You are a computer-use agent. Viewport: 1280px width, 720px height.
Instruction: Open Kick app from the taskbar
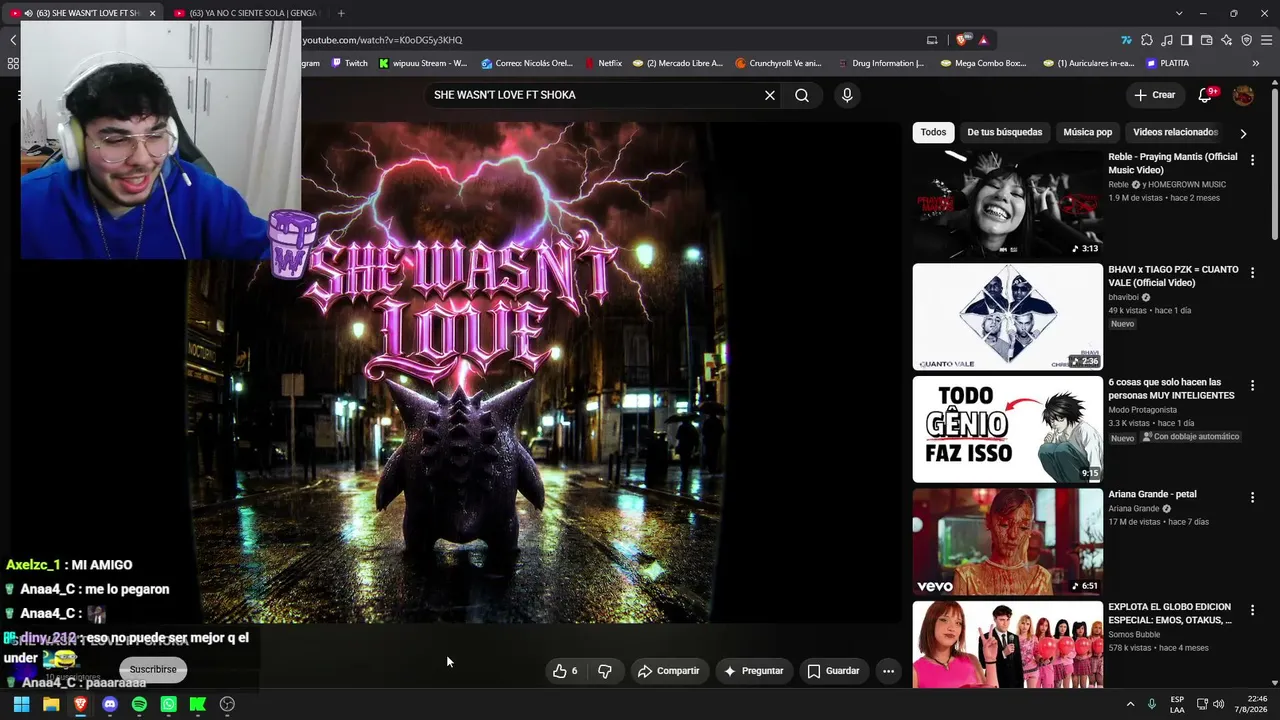coord(198,704)
